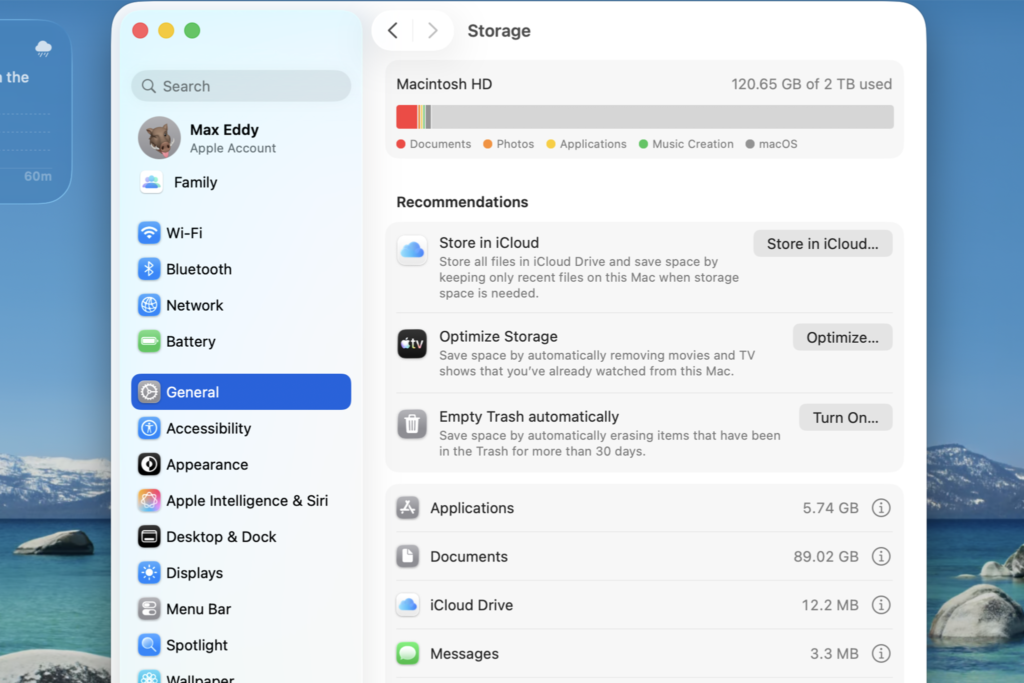The height and width of the screenshot is (683, 1024).
Task: Select General in the sidebar
Action: pos(241,392)
